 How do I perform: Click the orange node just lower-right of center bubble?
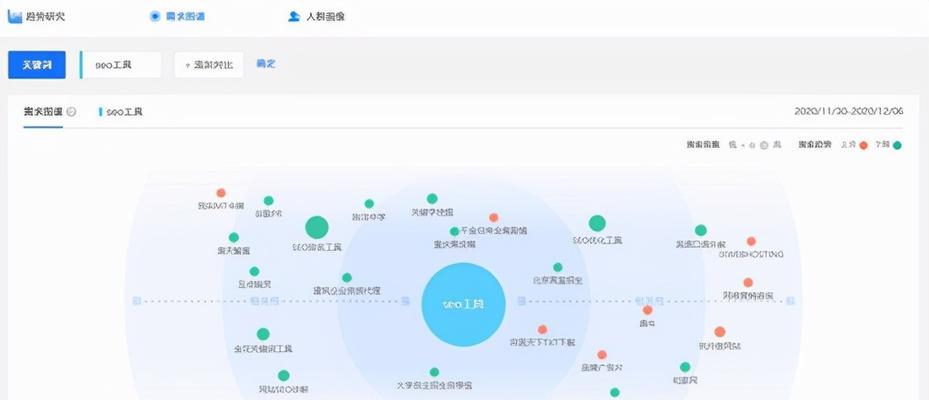pyautogui.click(x=542, y=329)
